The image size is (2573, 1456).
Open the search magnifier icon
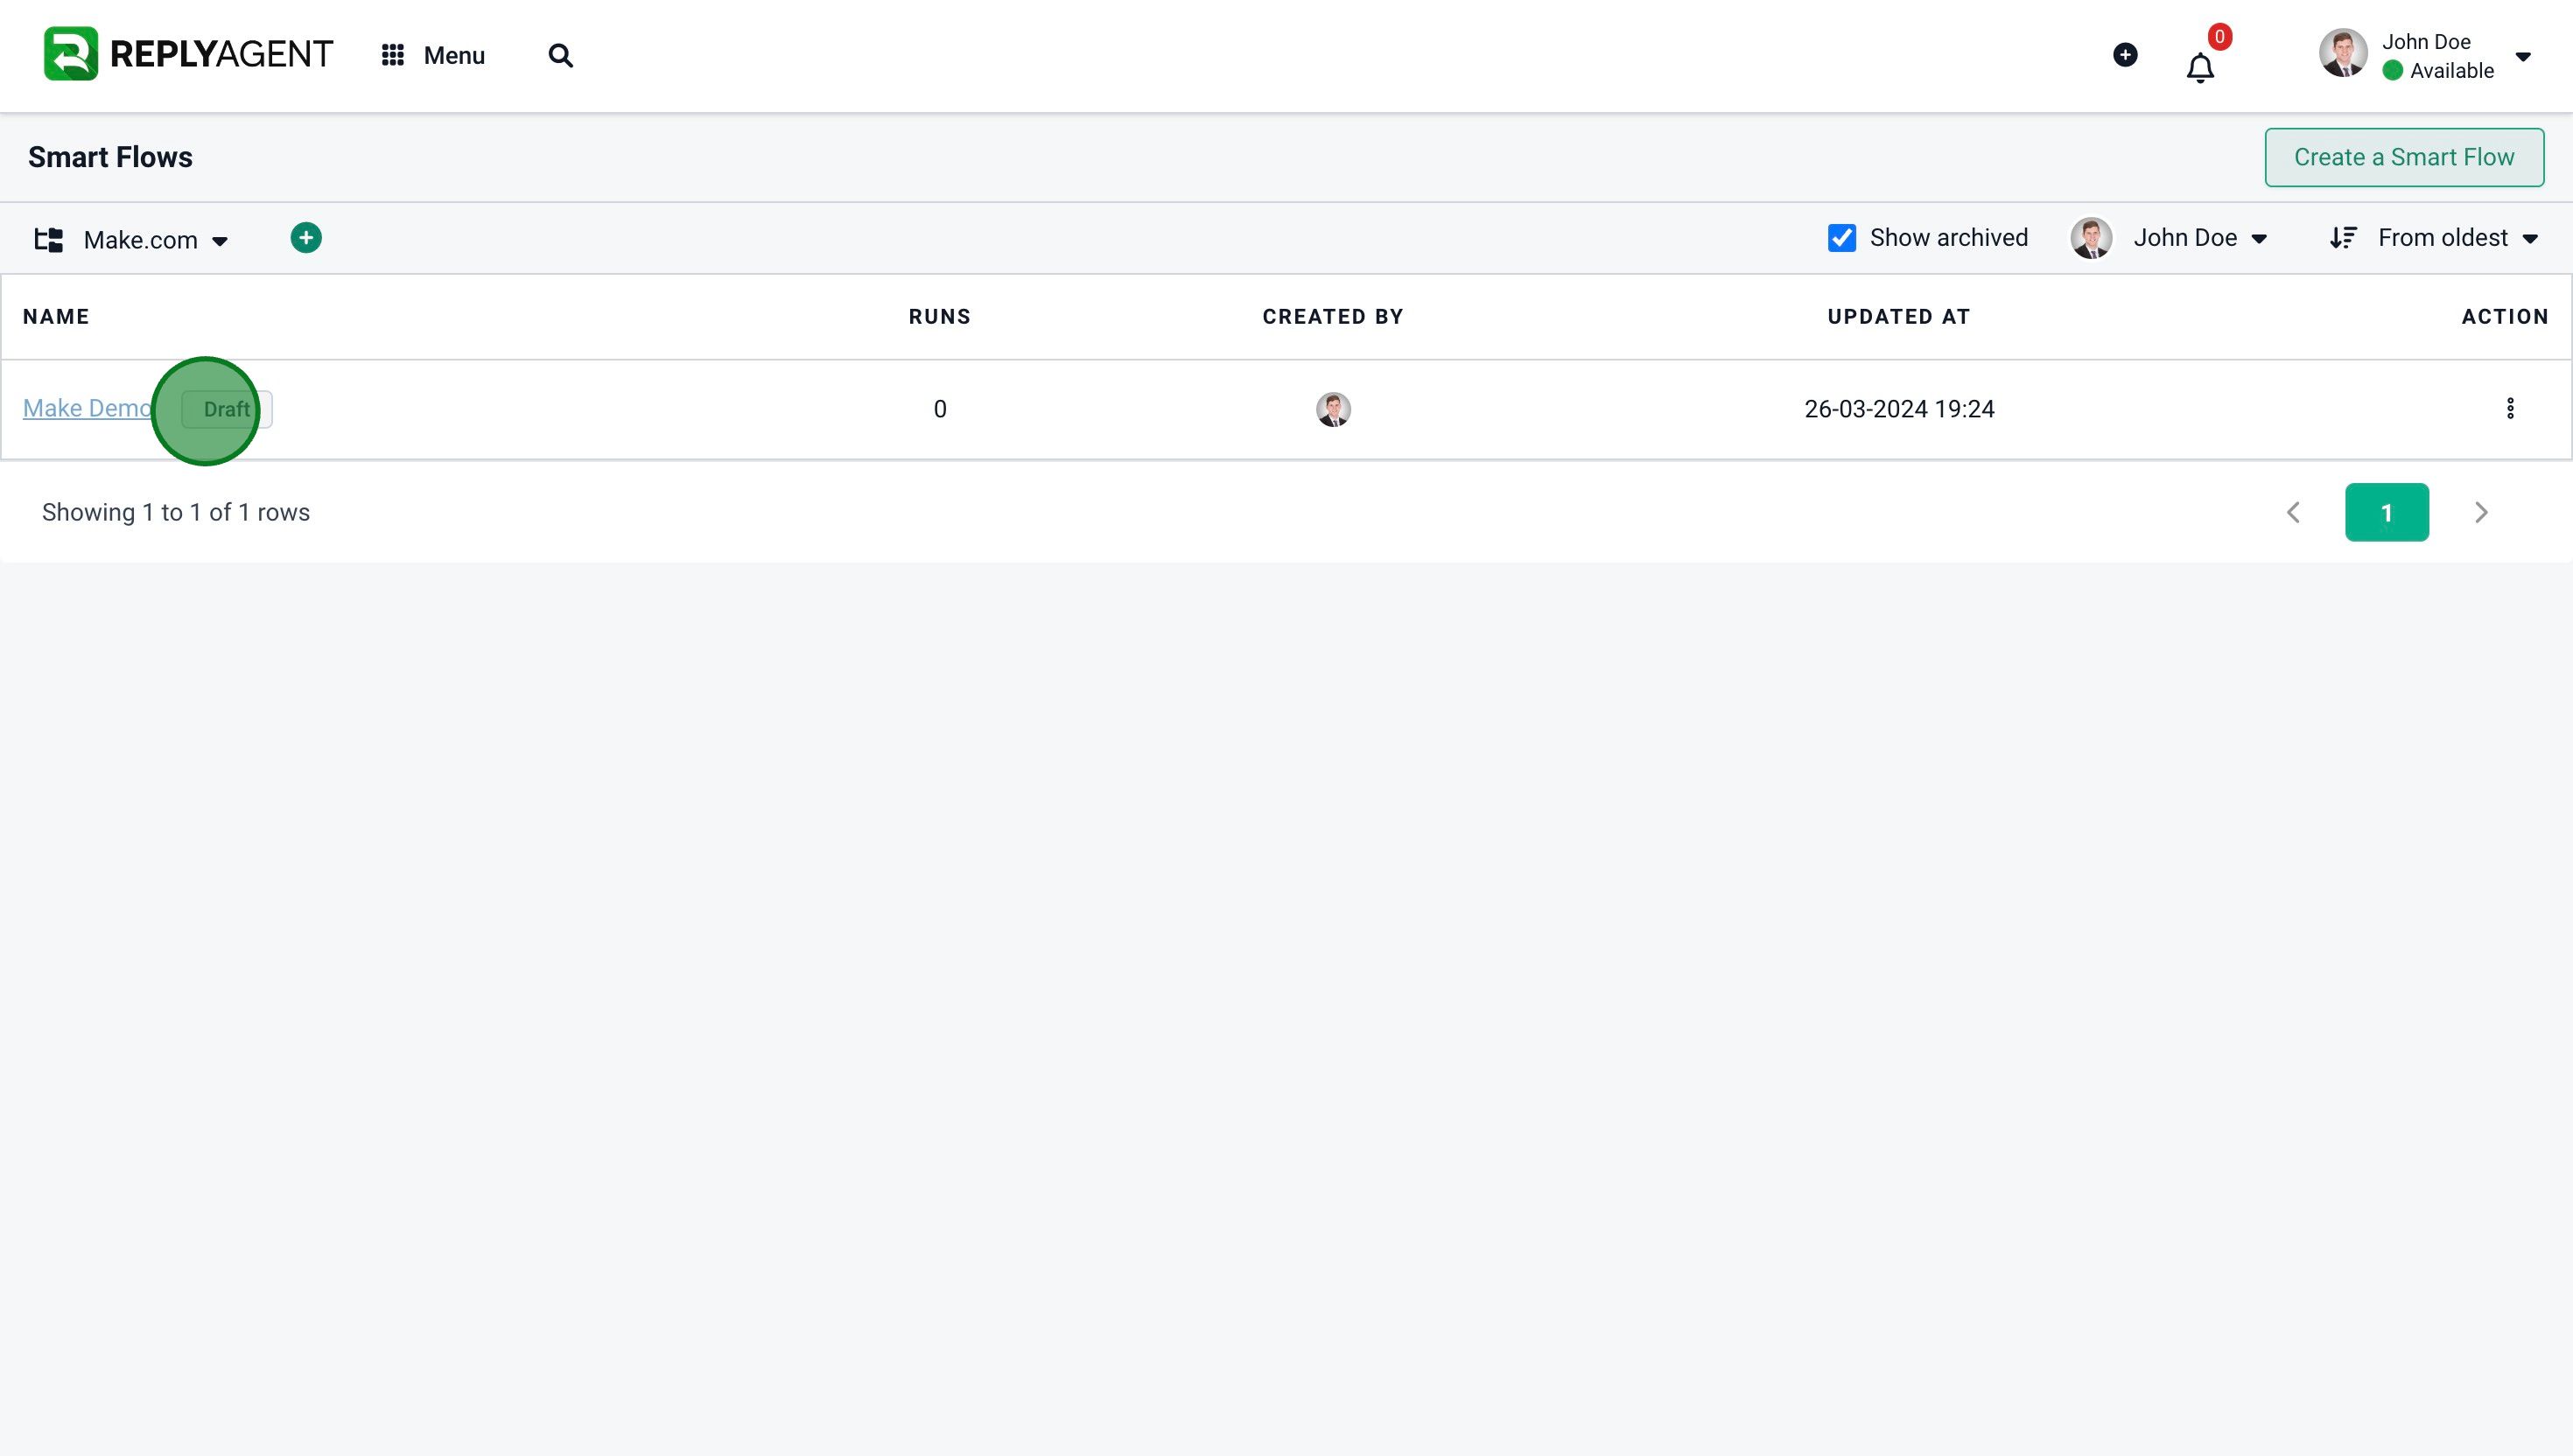561,55
